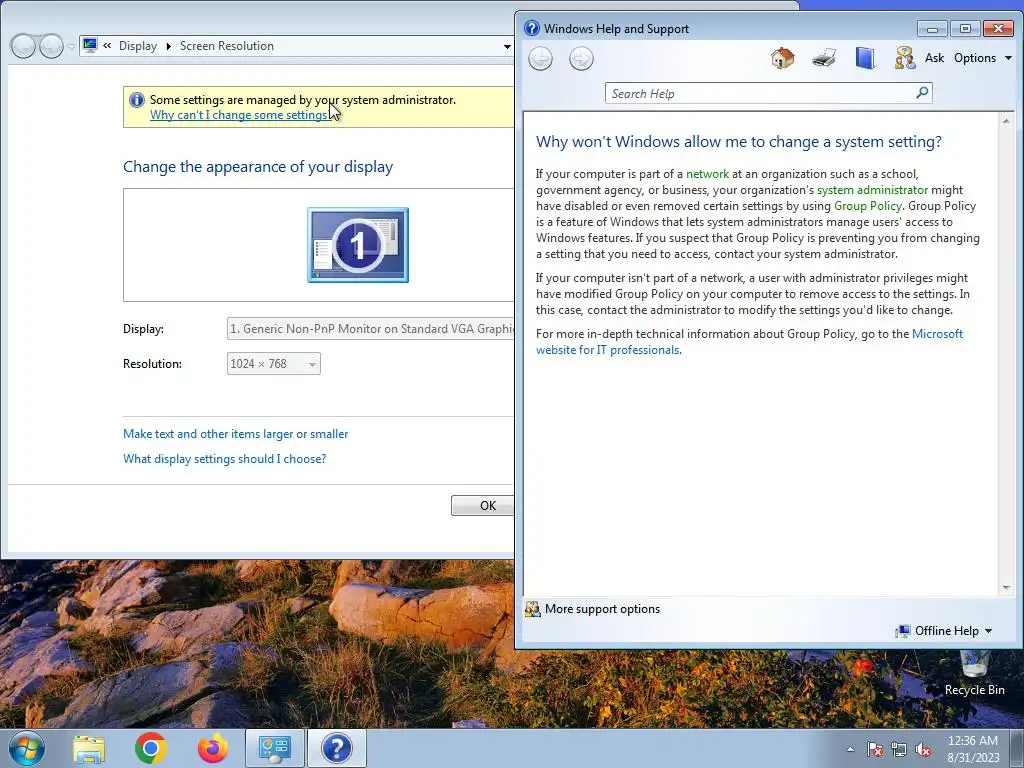Click 'Screen Resolution' in the address breadcrumb
The width and height of the screenshot is (1024, 768).
(x=227, y=46)
